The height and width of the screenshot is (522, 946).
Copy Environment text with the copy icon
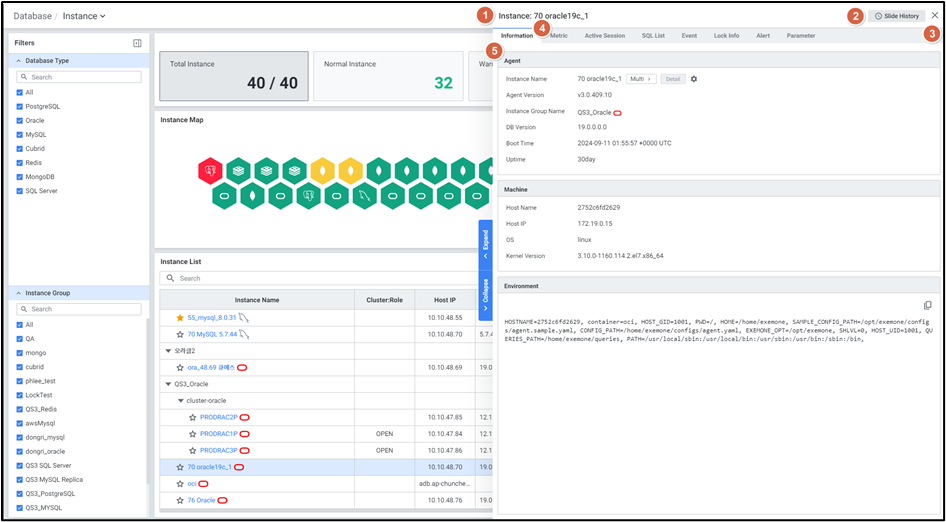pos(927,305)
